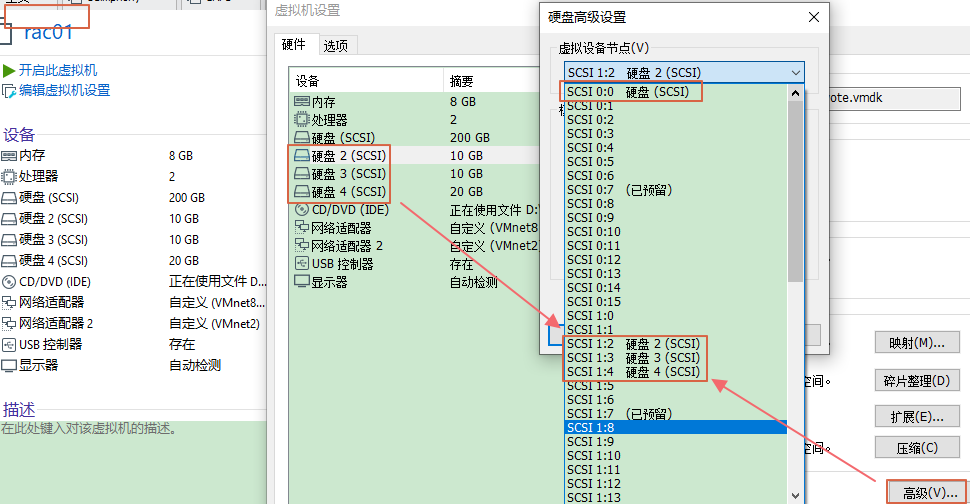
Task: Close the 硬盘高级设置 dialog
Action: point(814,17)
